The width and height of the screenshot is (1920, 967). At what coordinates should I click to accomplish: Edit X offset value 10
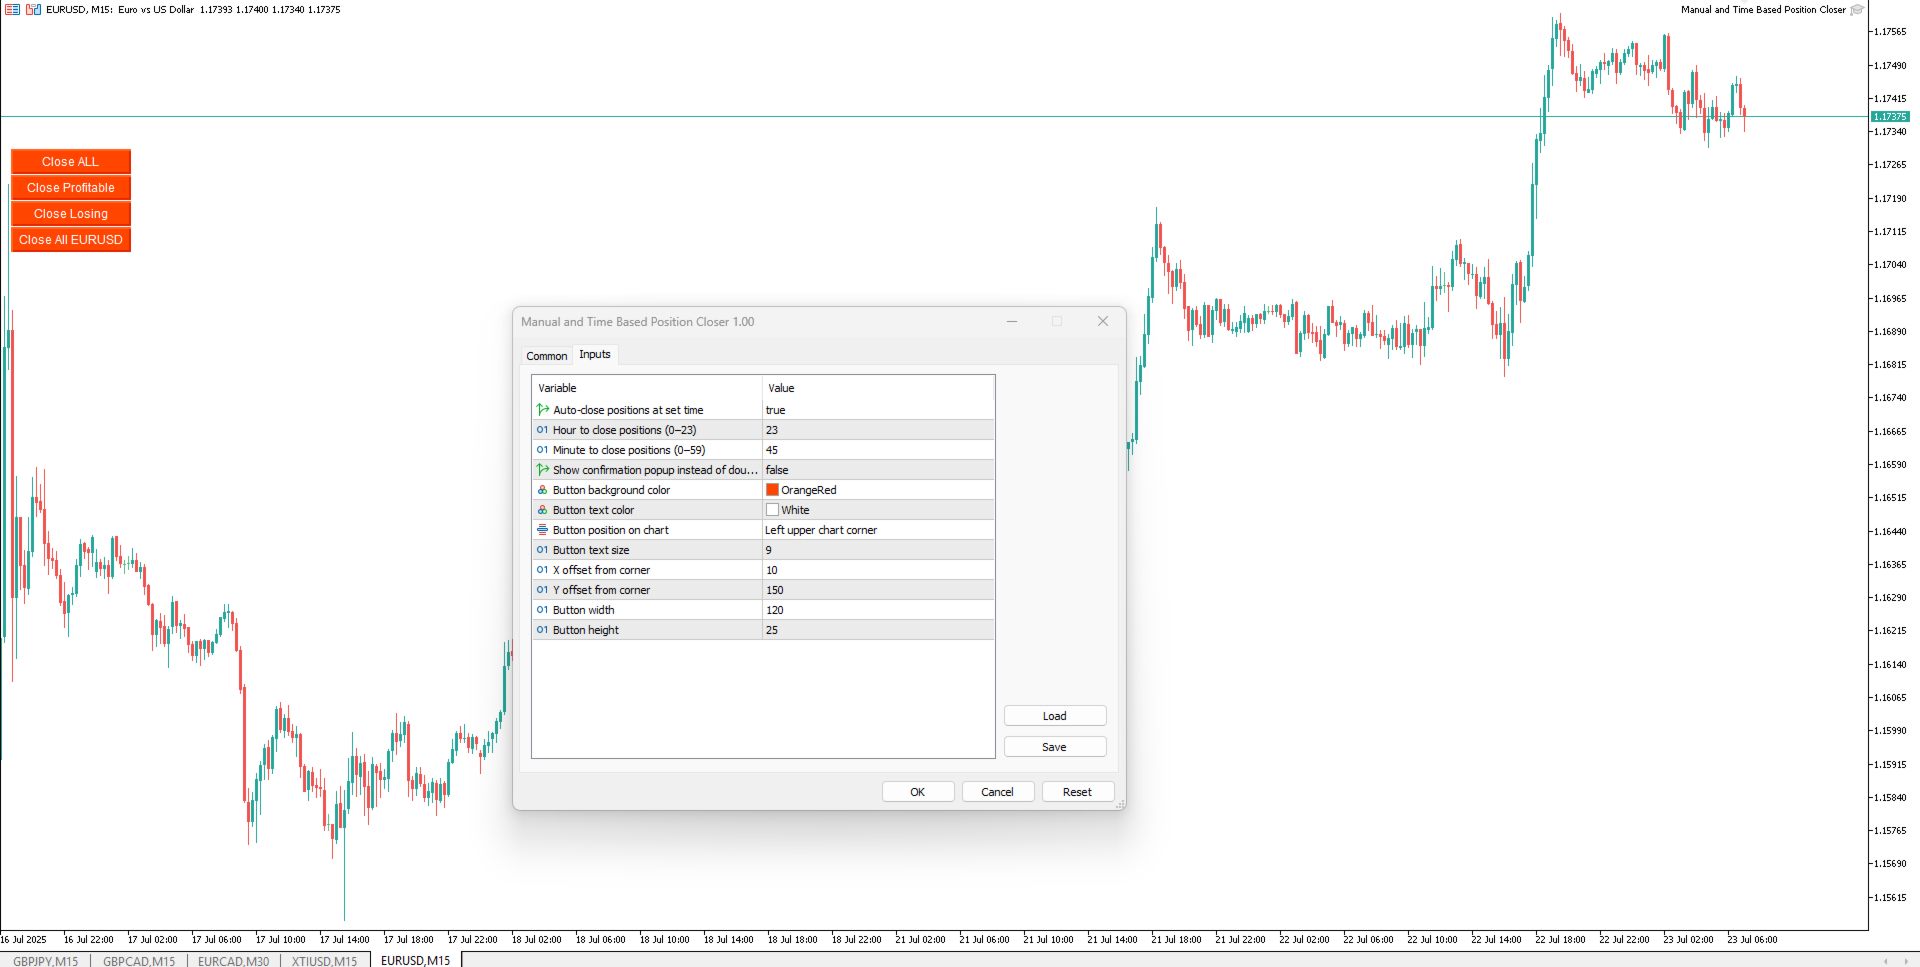[878, 570]
